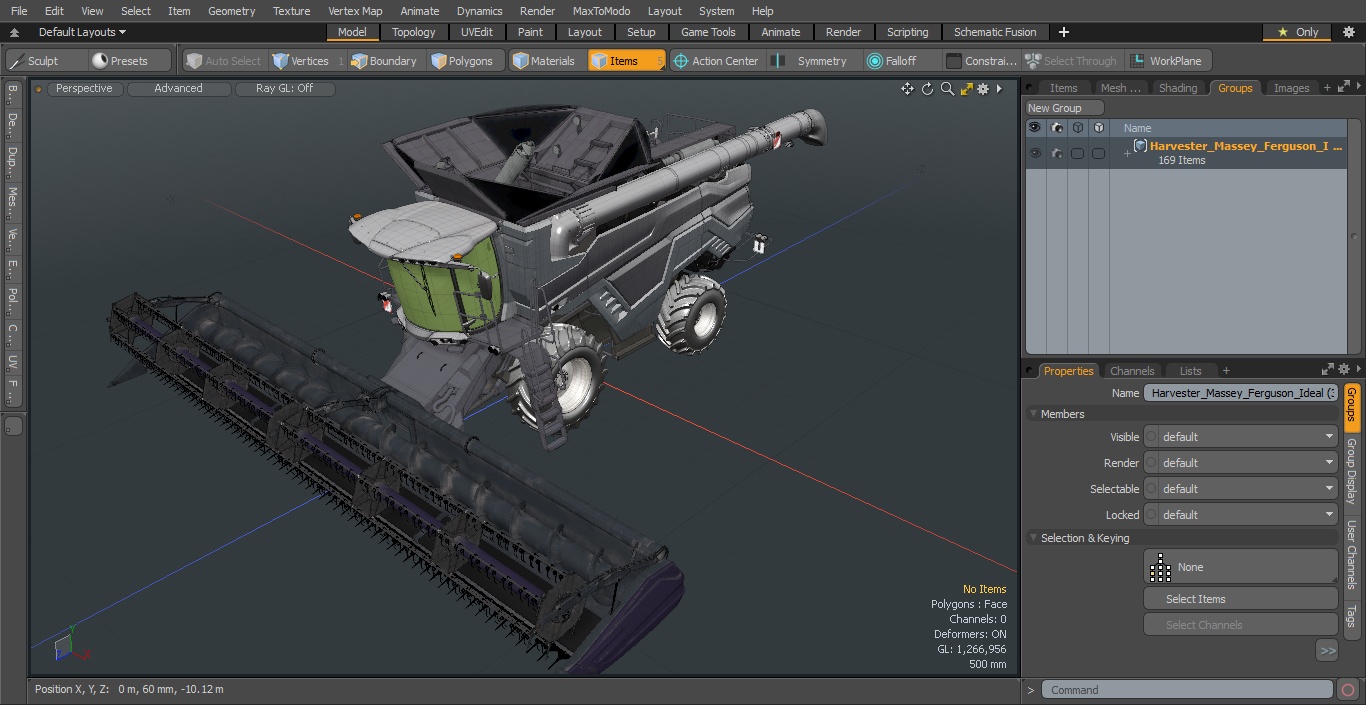Open the Locked members dropdown
Image resolution: width=1366 pixels, height=705 pixels.
[1241, 515]
